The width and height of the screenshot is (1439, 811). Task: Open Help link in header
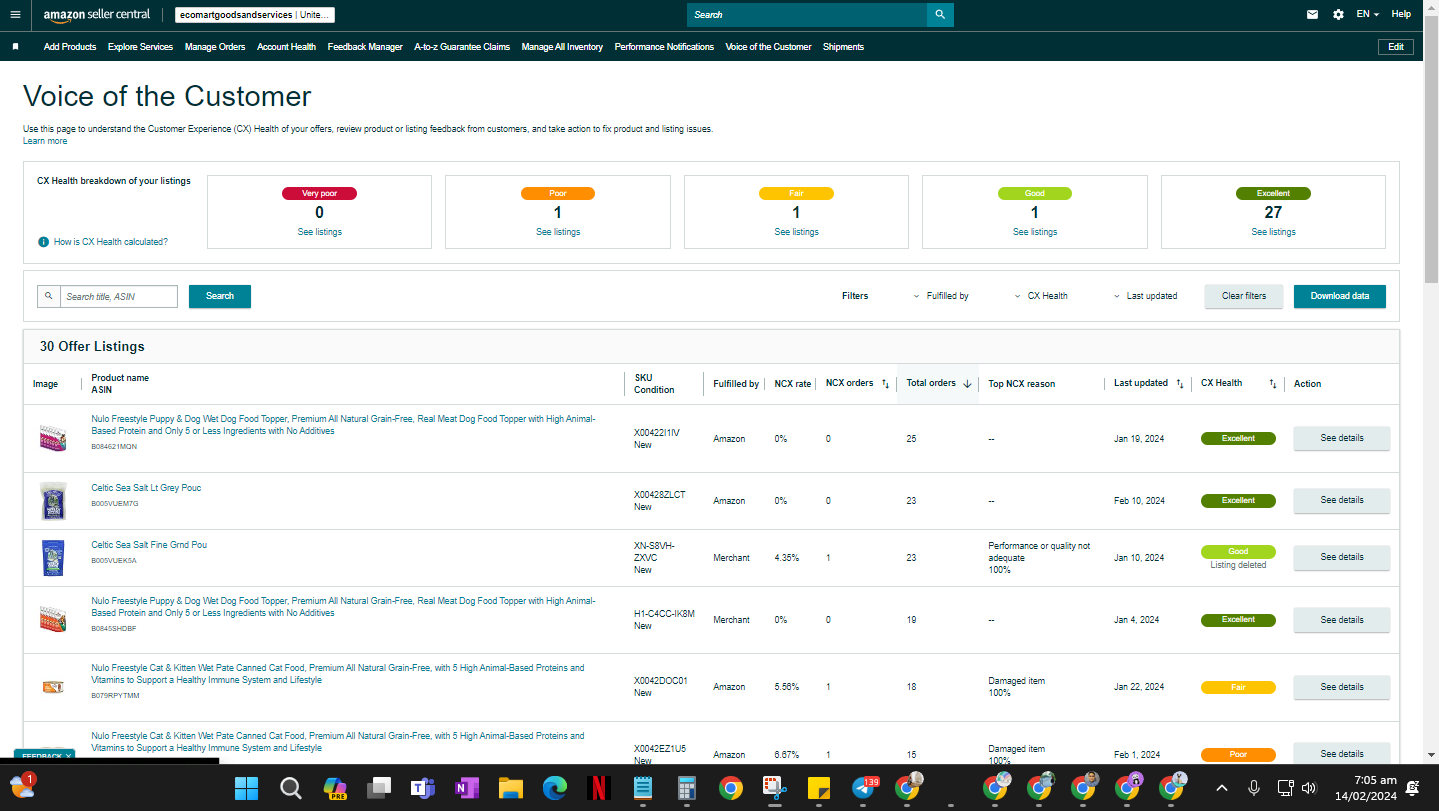1401,15
